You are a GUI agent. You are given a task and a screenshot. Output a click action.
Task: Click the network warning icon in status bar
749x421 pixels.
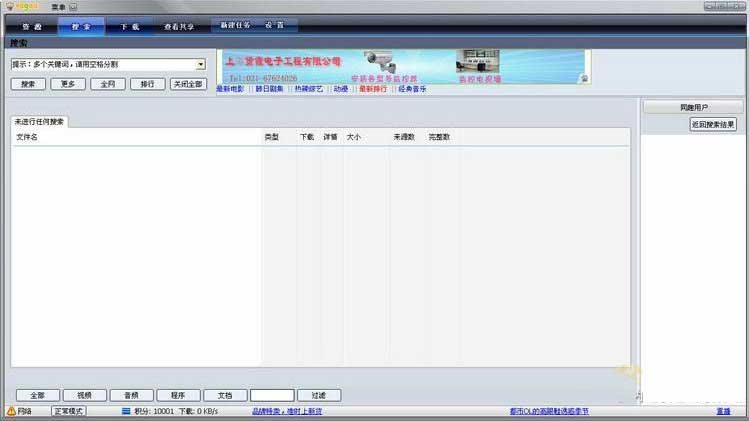click(11, 411)
